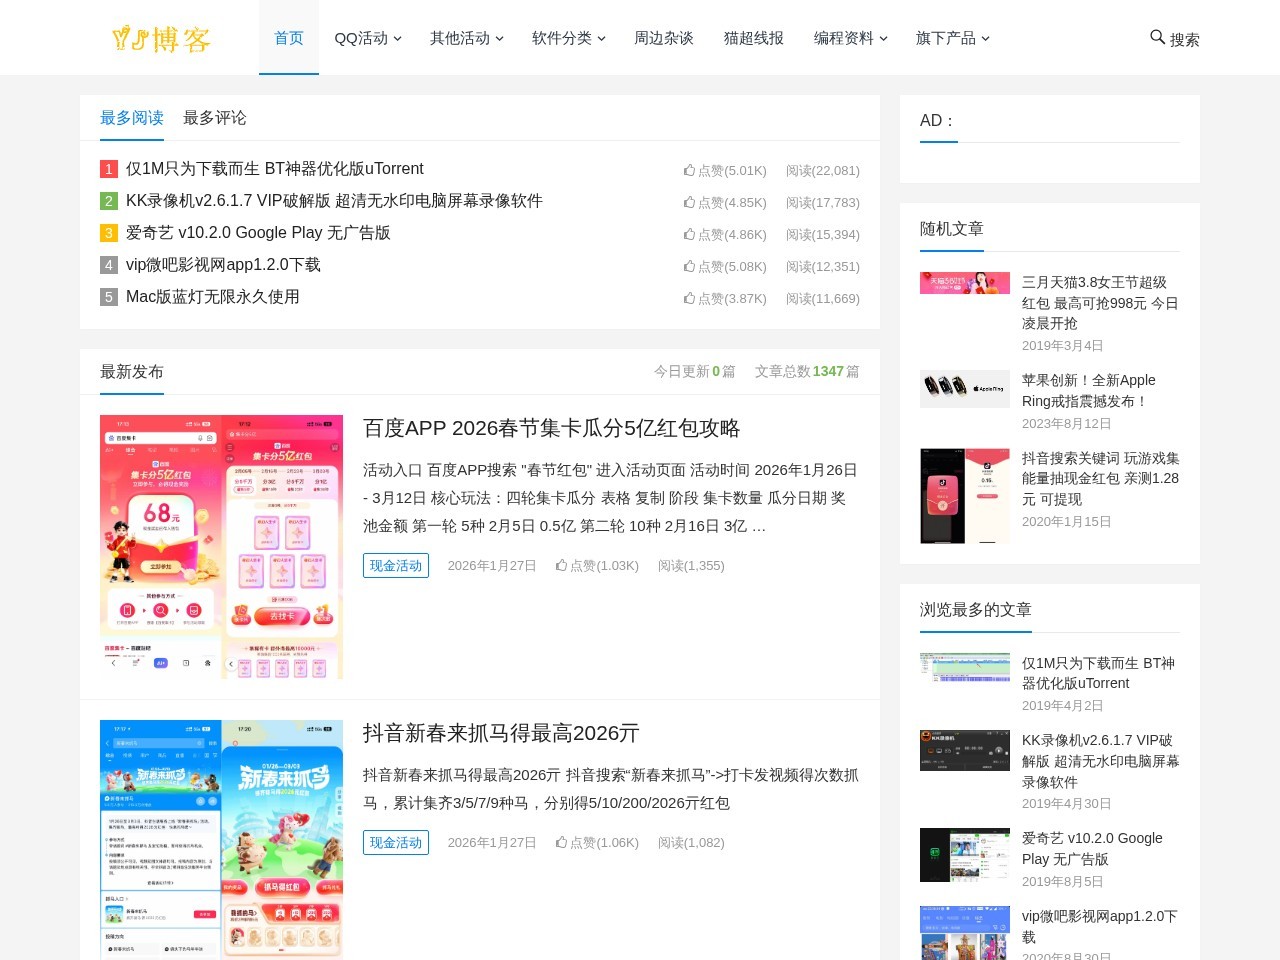The image size is (1280, 960).
Task: Open 三月天猫3.8女王节超级红包 random article
Action: coord(1100,303)
